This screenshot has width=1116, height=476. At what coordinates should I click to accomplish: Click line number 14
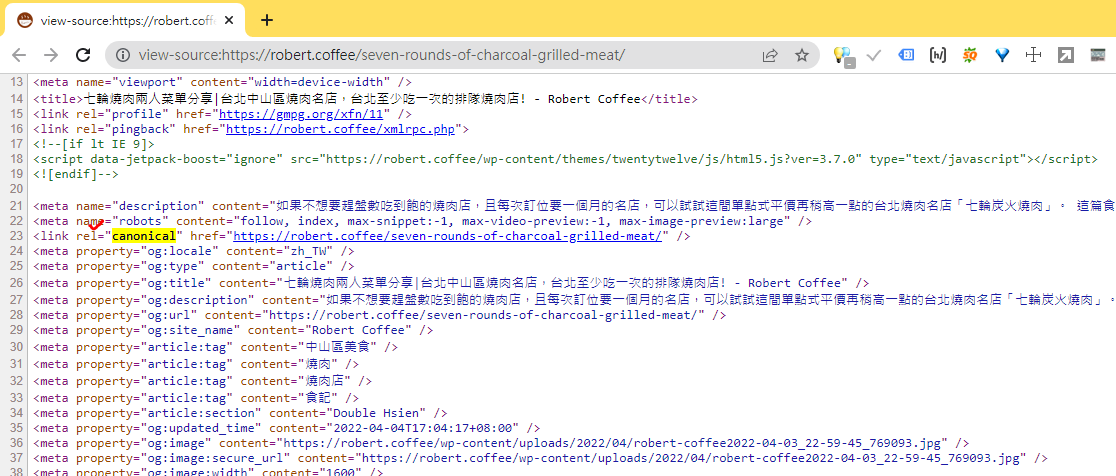[x=16, y=99]
